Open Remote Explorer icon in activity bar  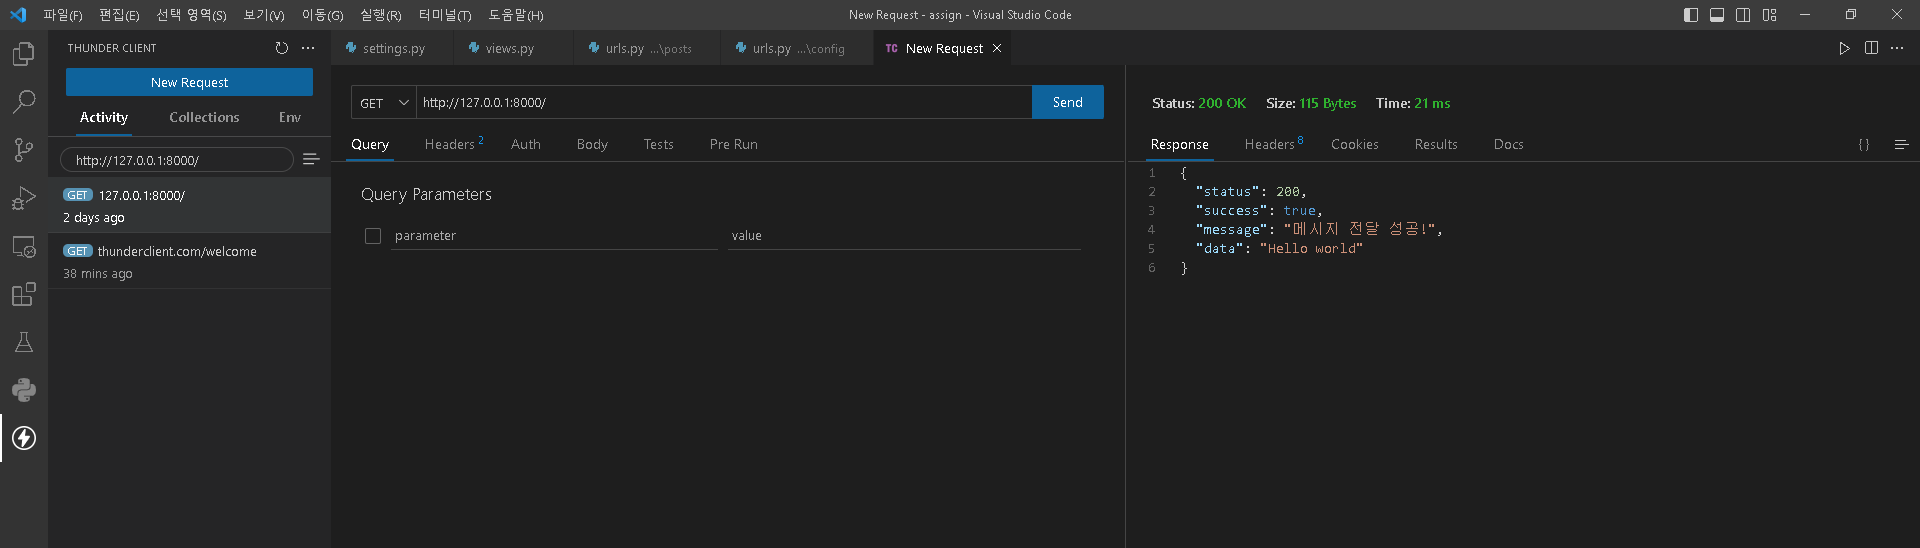pyautogui.click(x=24, y=246)
